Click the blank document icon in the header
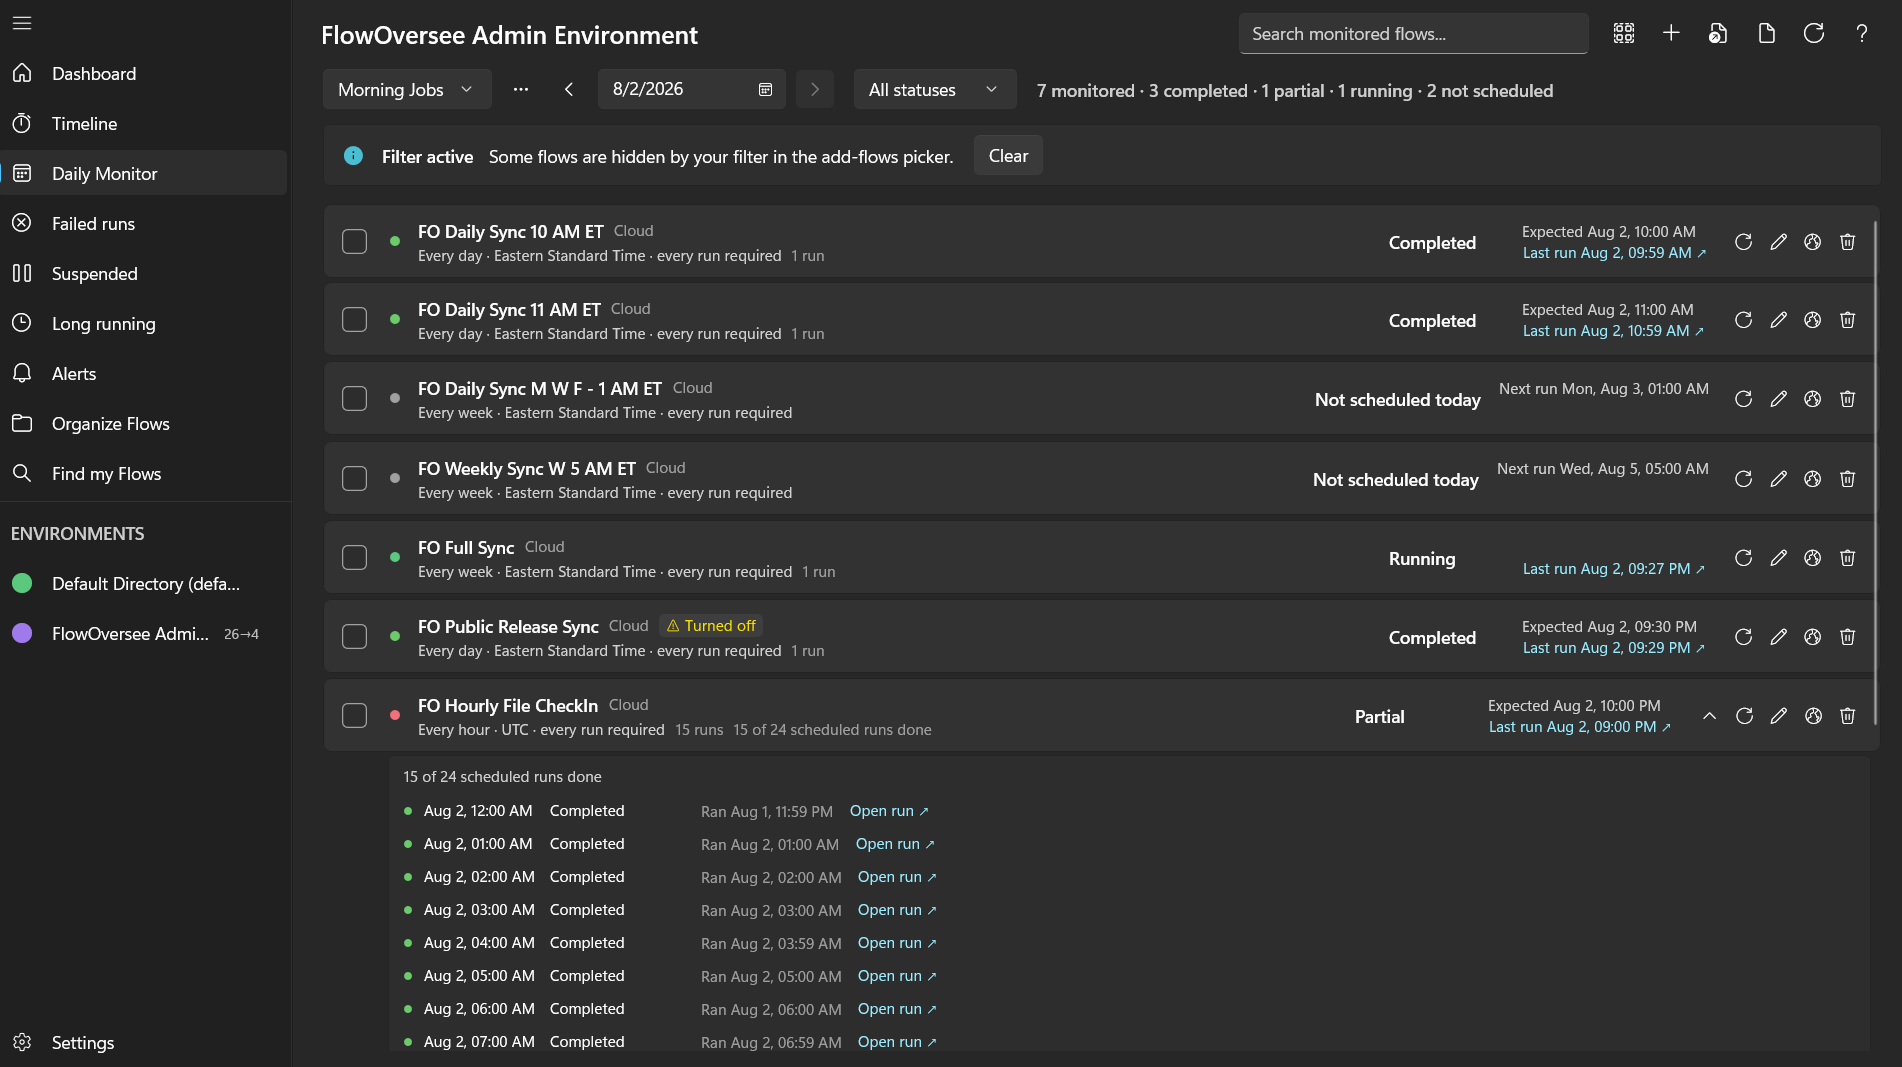Image resolution: width=1902 pixels, height=1067 pixels. click(1767, 33)
